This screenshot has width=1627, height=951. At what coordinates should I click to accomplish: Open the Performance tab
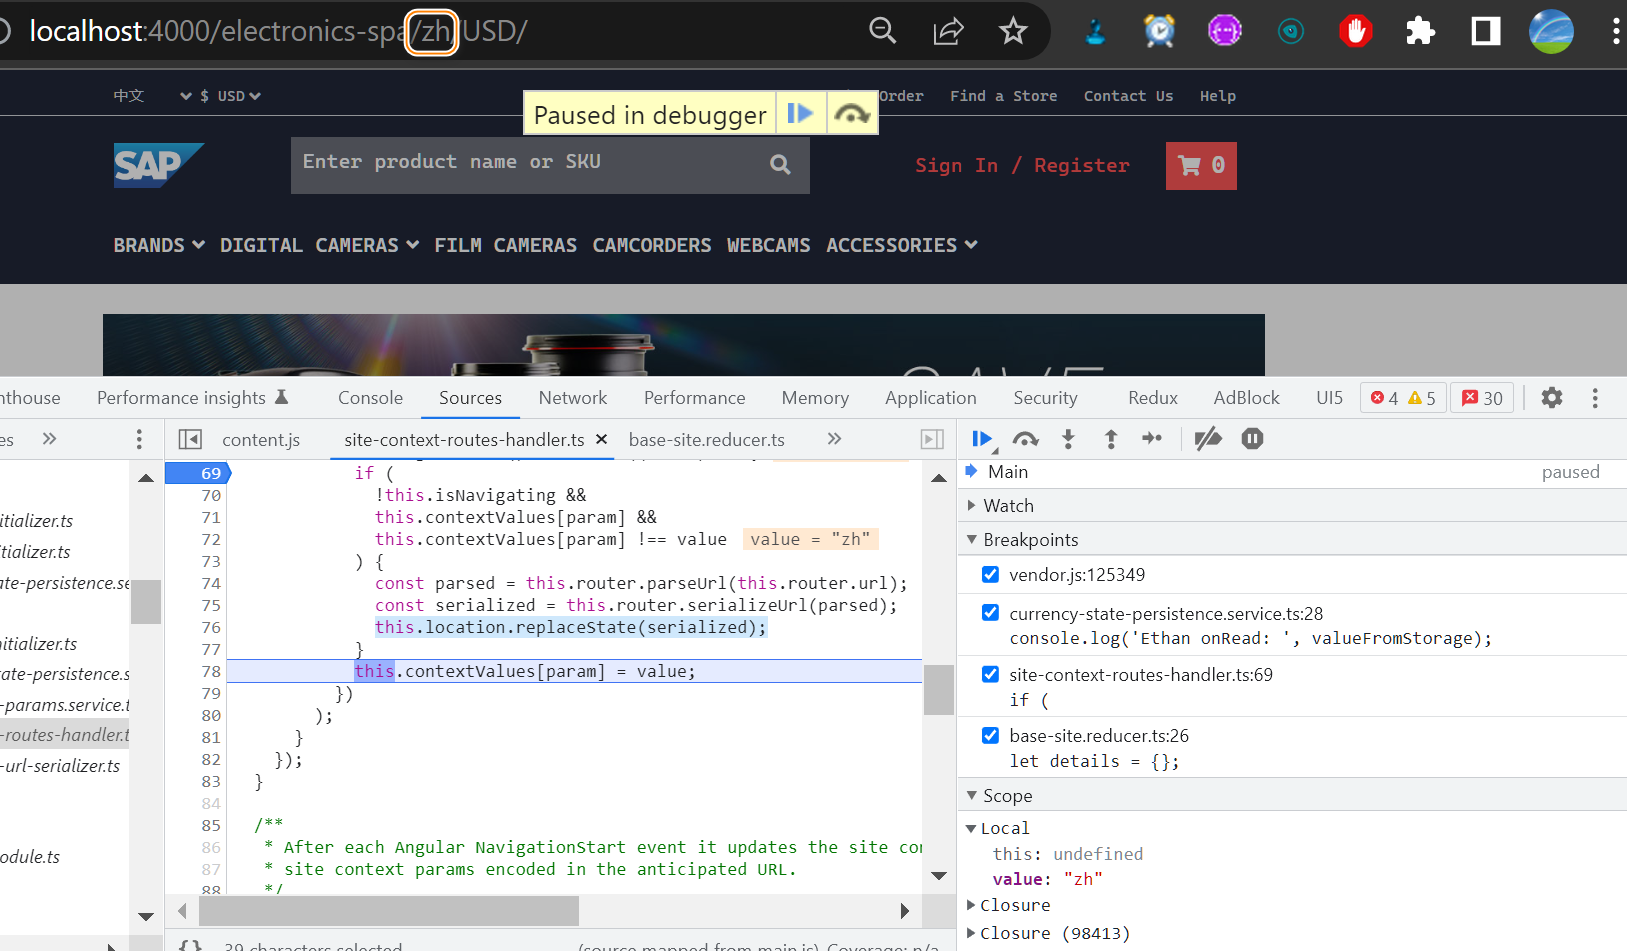[695, 398]
